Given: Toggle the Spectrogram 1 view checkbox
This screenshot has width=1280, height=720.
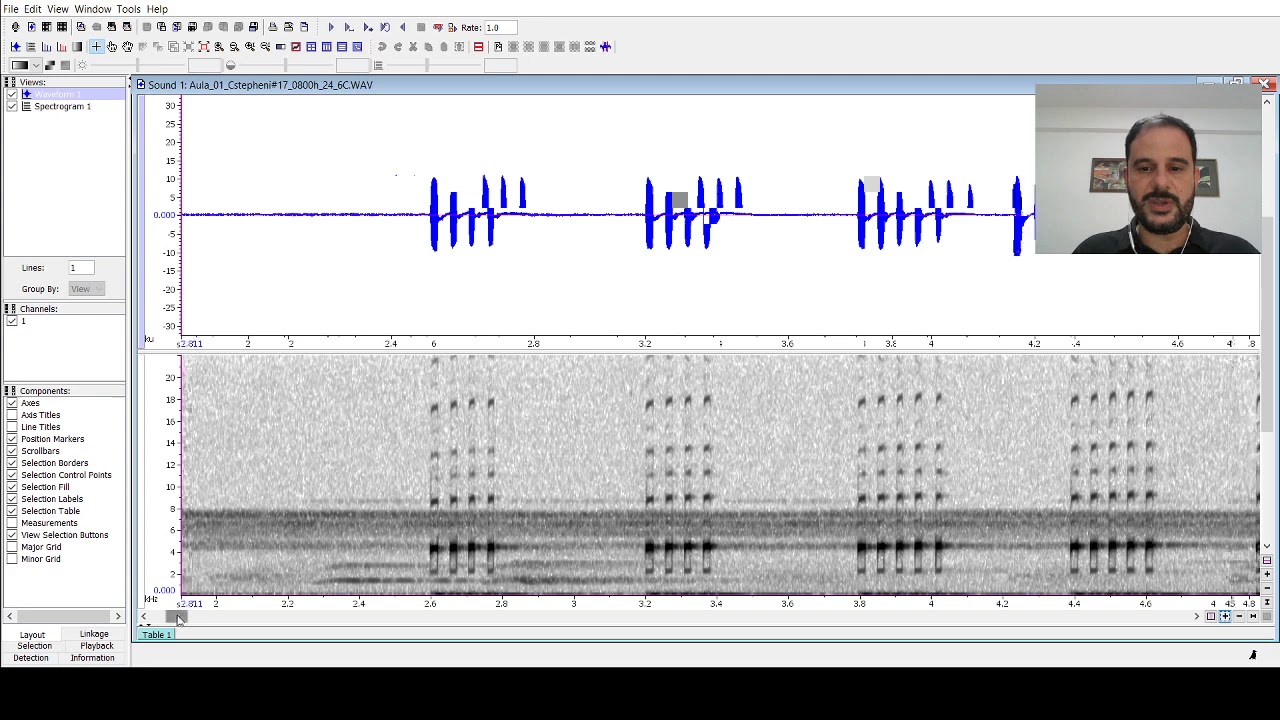Looking at the screenshot, I should coord(12,106).
